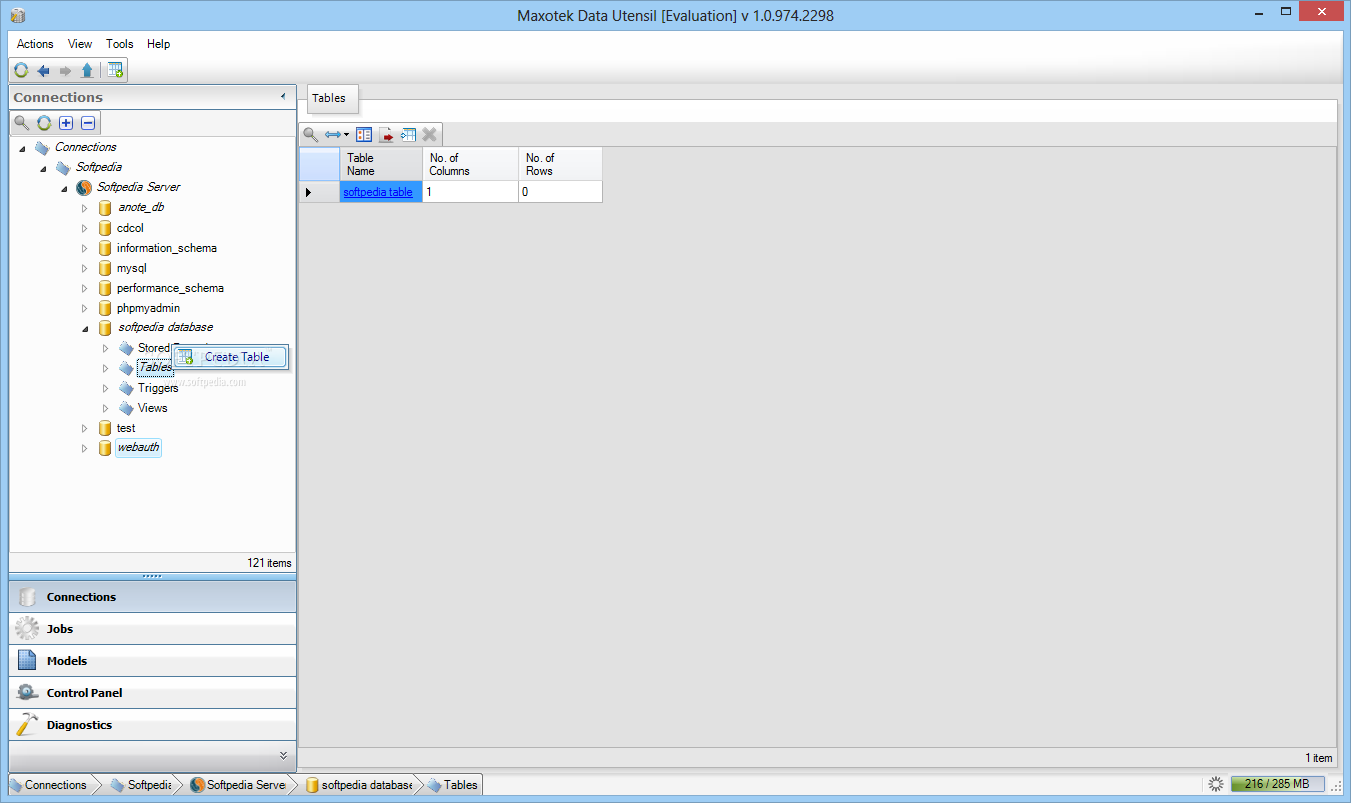
Task: Click the application icon in title bar
Action: 18,15
